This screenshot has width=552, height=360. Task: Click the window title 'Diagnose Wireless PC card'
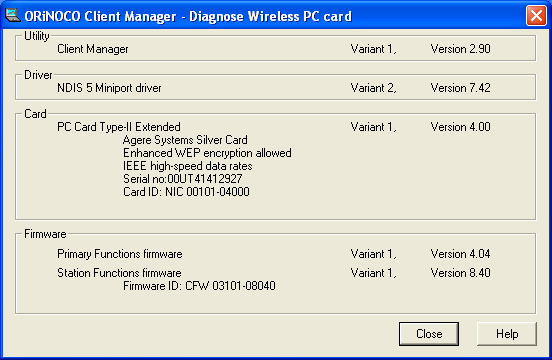[270, 17]
